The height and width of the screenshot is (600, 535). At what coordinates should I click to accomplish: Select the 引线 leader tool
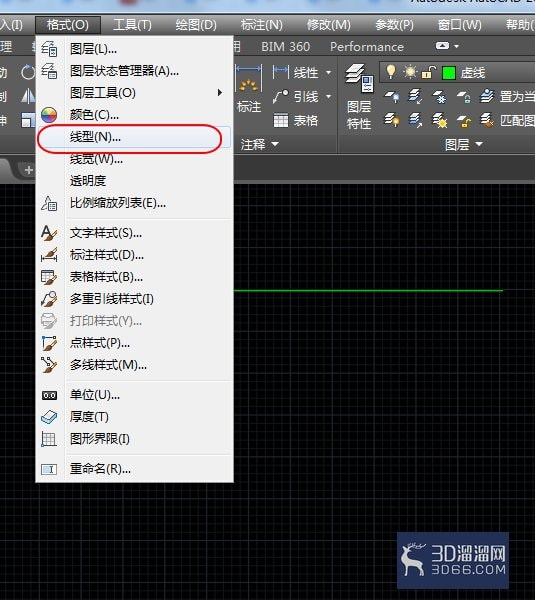coord(295,96)
